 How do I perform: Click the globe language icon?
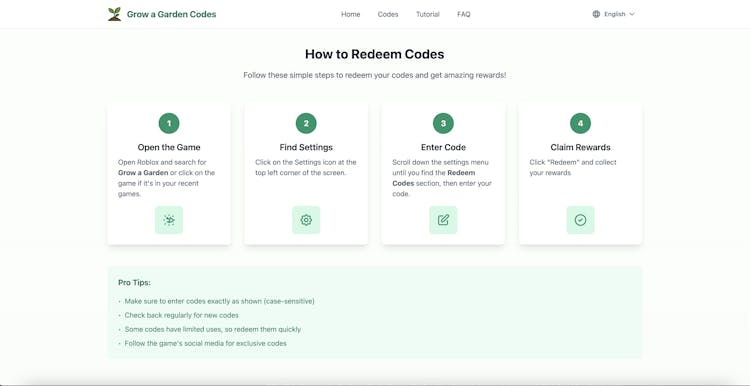596,14
